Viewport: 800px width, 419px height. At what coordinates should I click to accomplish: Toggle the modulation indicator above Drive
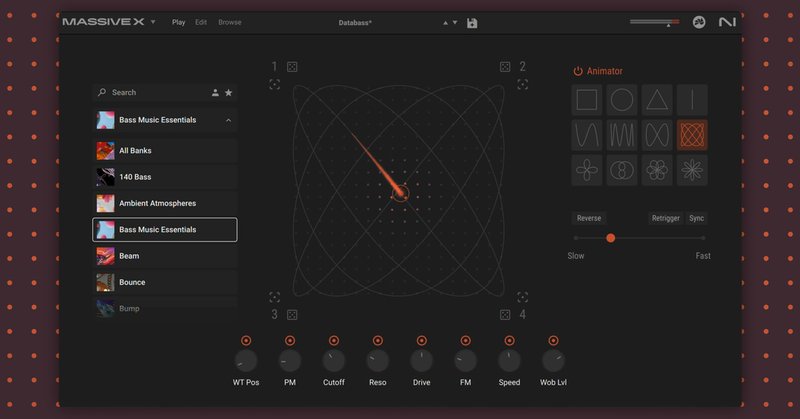(421, 340)
